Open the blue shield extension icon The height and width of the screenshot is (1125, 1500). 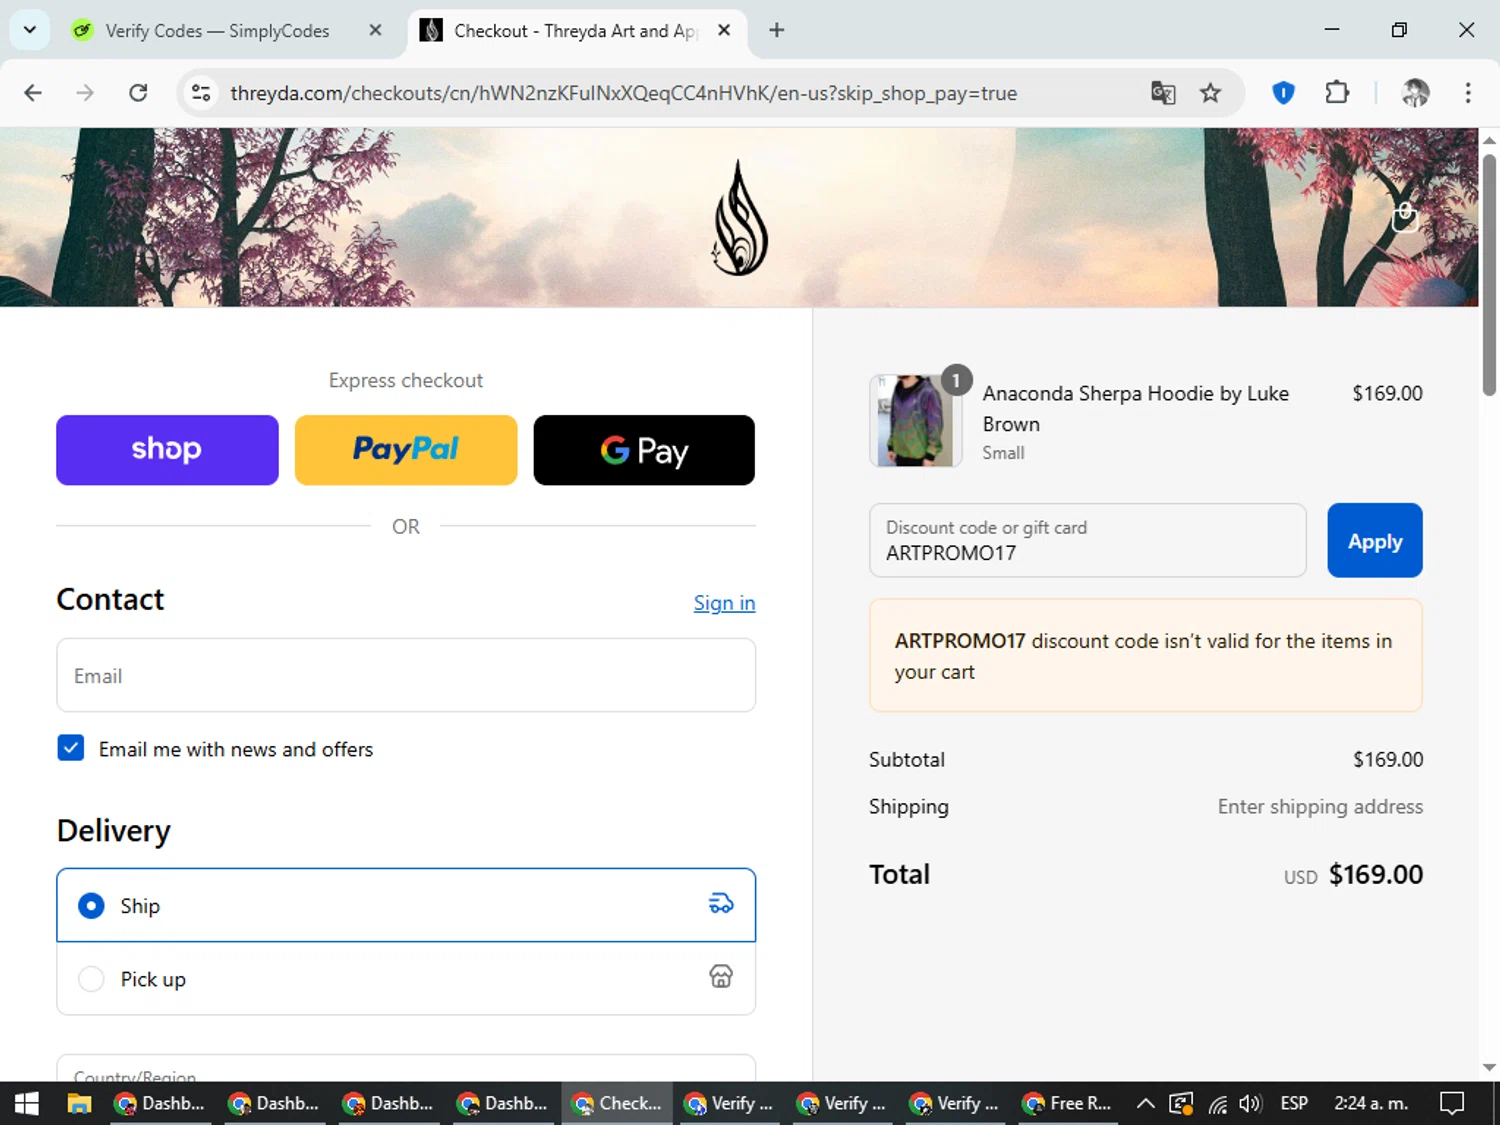click(x=1283, y=93)
